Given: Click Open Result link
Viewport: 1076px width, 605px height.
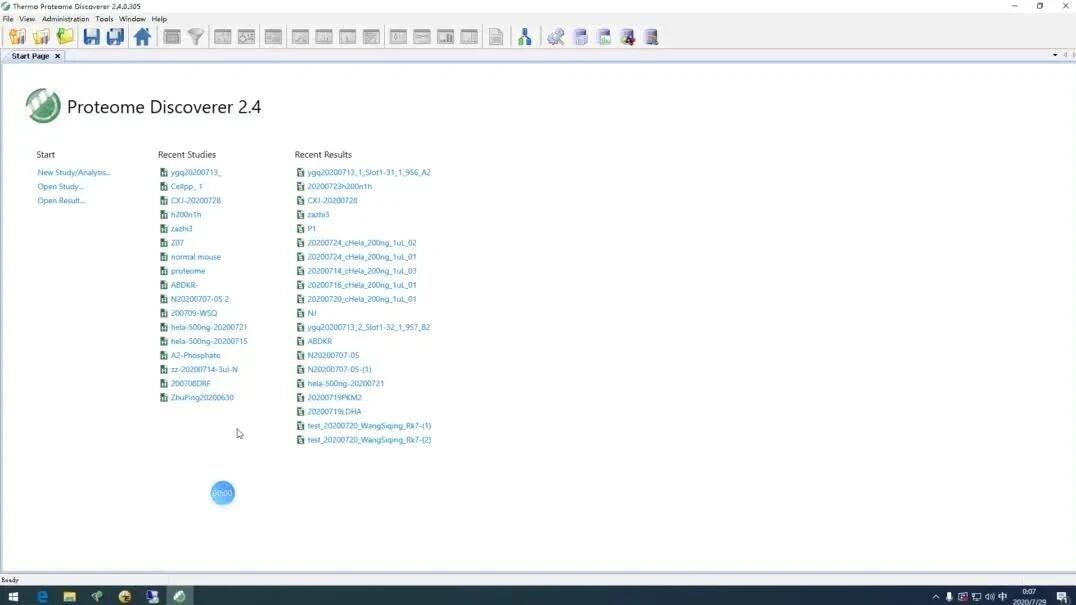Looking at the screenshot, I should click(x=61, y=200).
